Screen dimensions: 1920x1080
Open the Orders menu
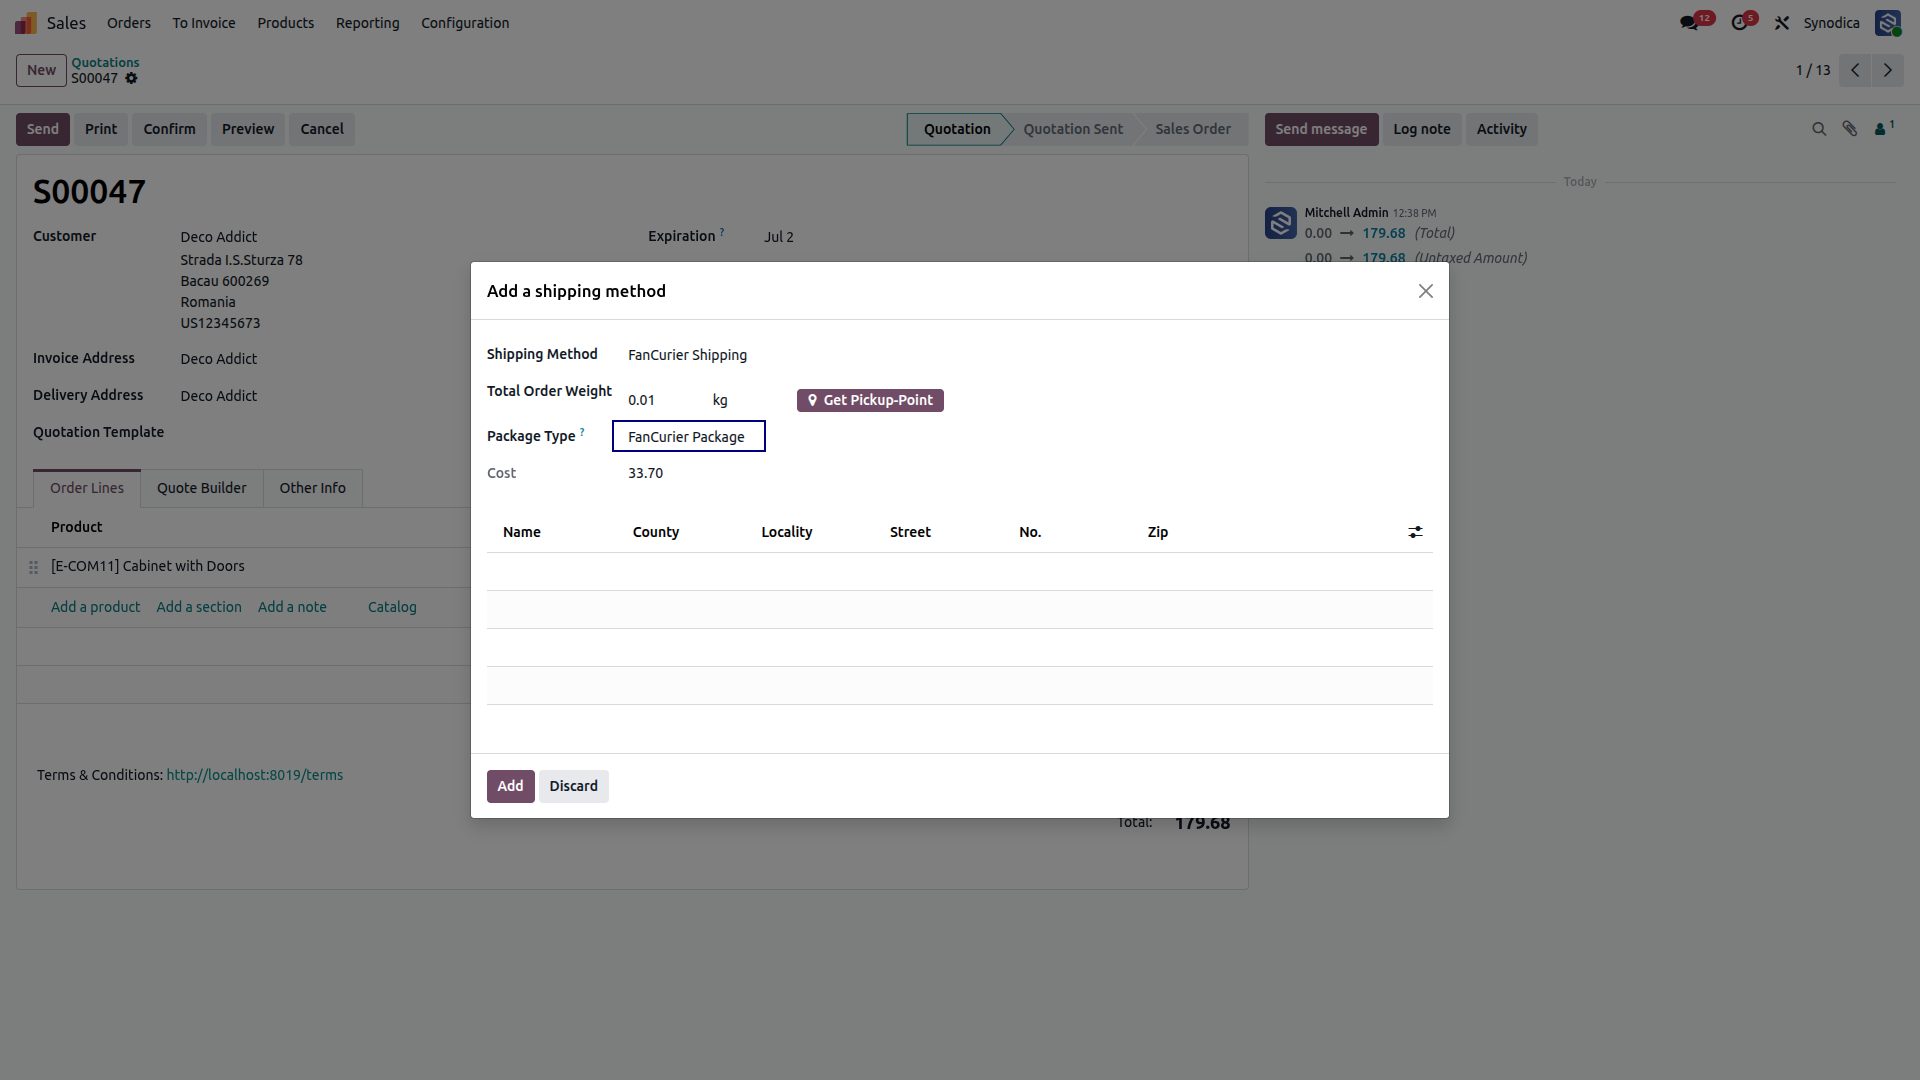pyautogui.click(x=129, y=22)
